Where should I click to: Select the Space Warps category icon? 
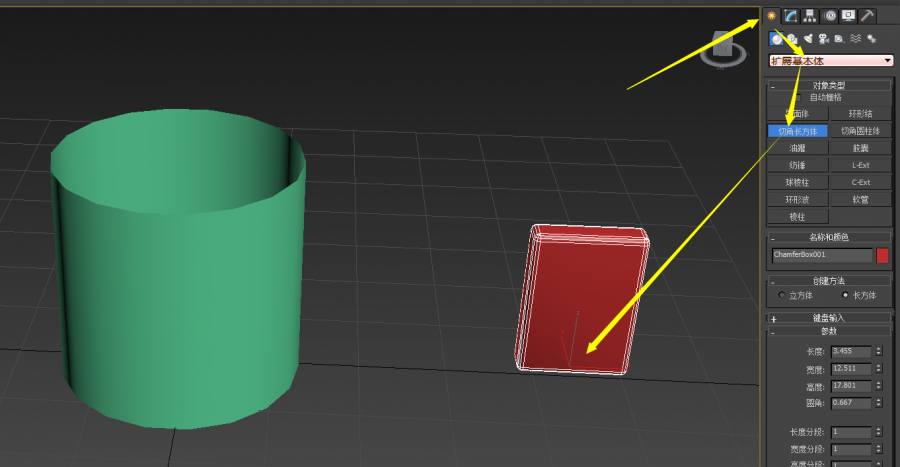[x=855, y=39]
